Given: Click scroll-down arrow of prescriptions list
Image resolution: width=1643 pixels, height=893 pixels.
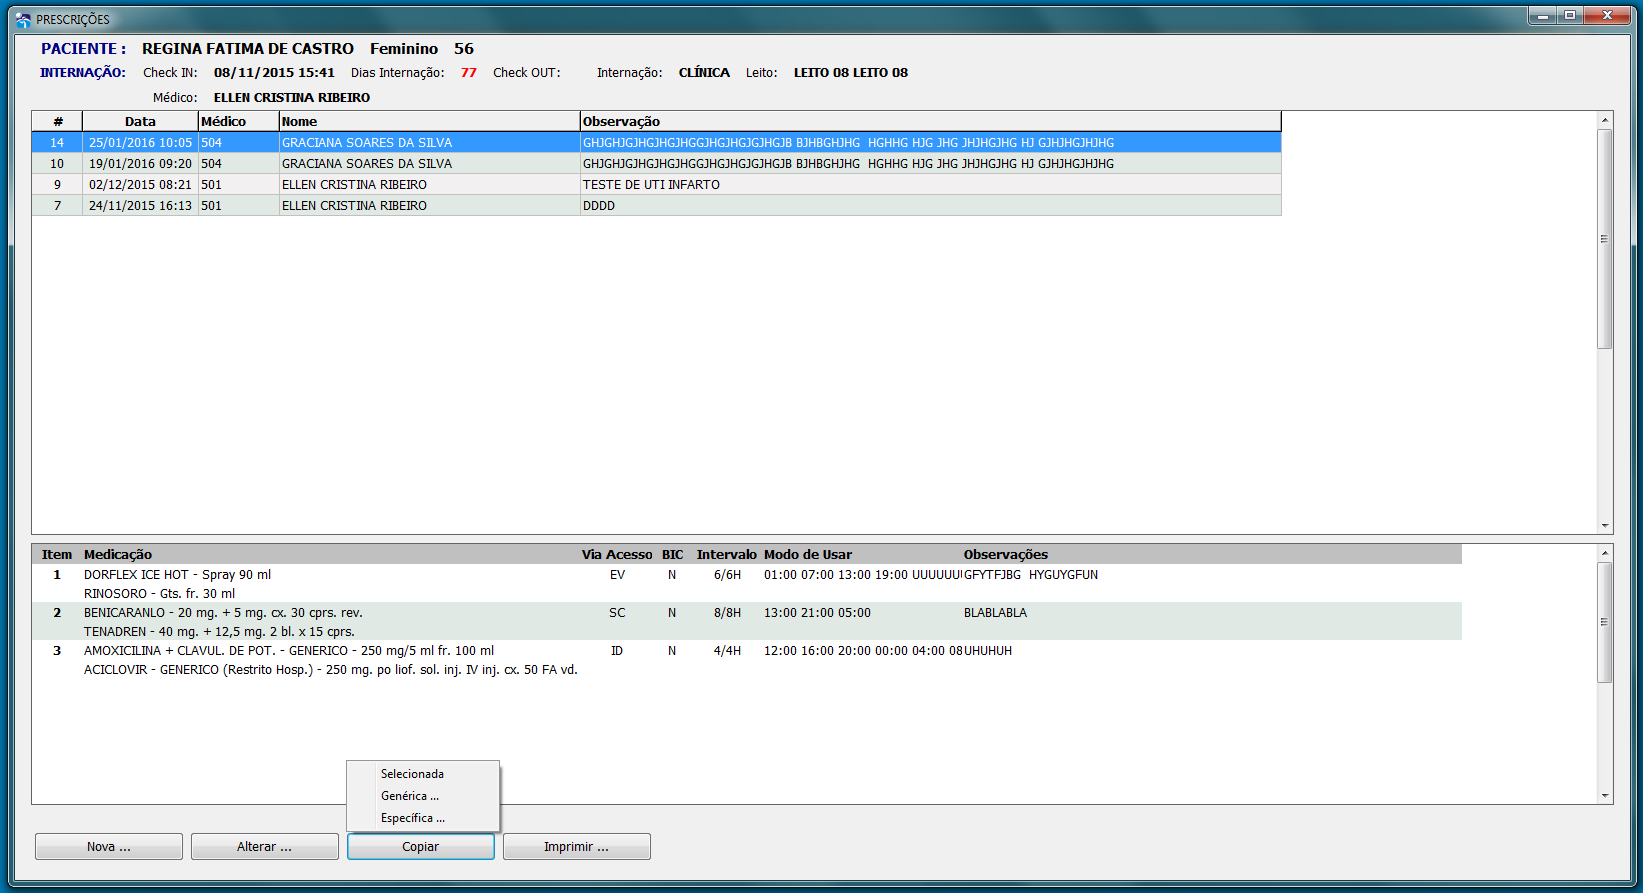Looking at the screenshot, I should 1605,525.
